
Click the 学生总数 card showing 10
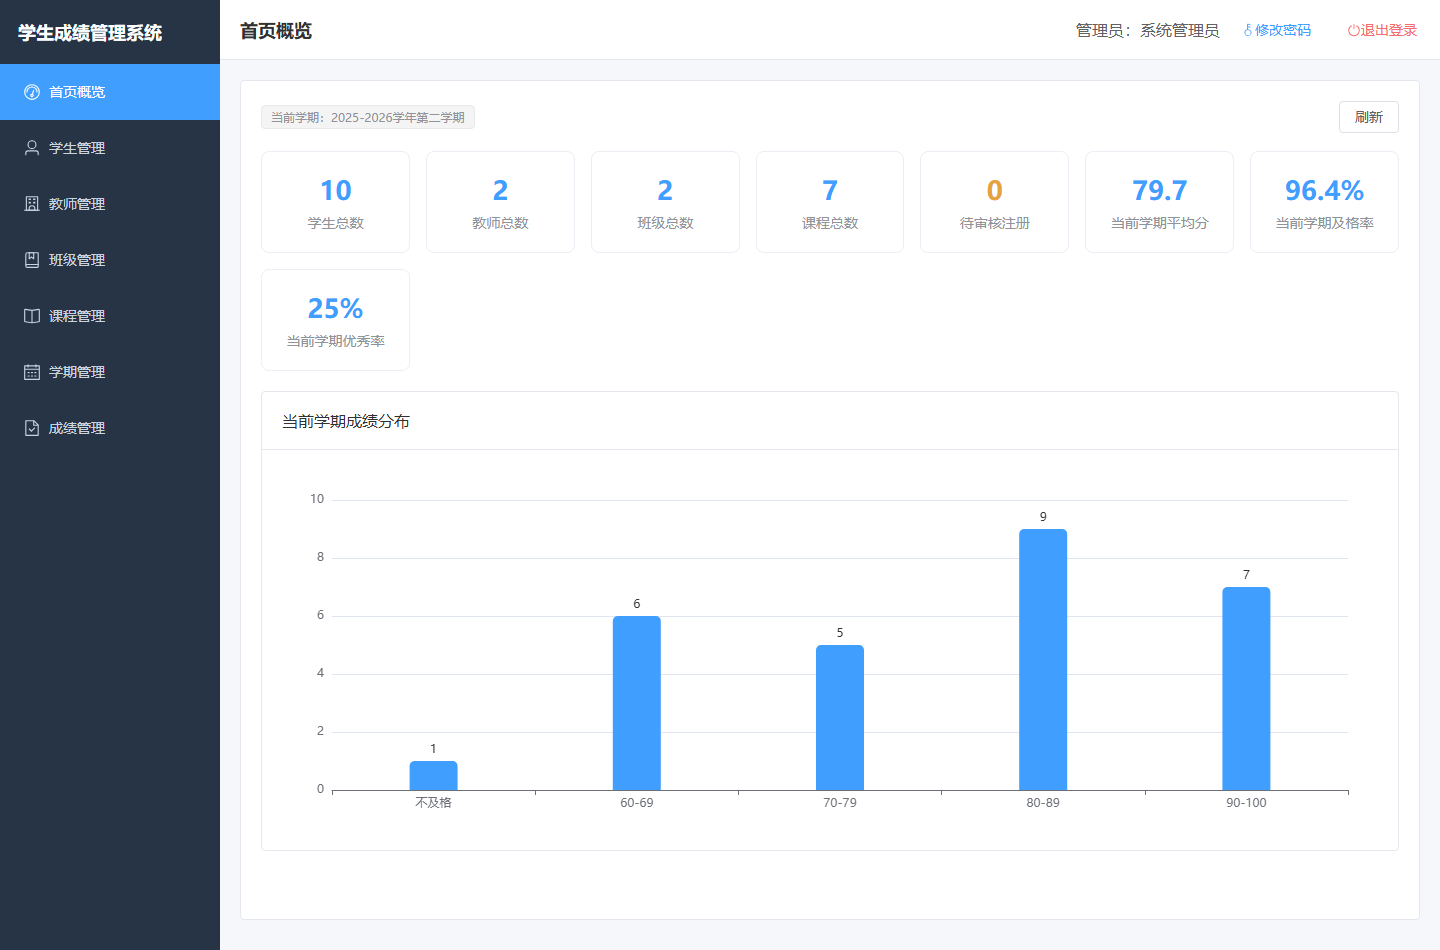click(x=335, y=202)
